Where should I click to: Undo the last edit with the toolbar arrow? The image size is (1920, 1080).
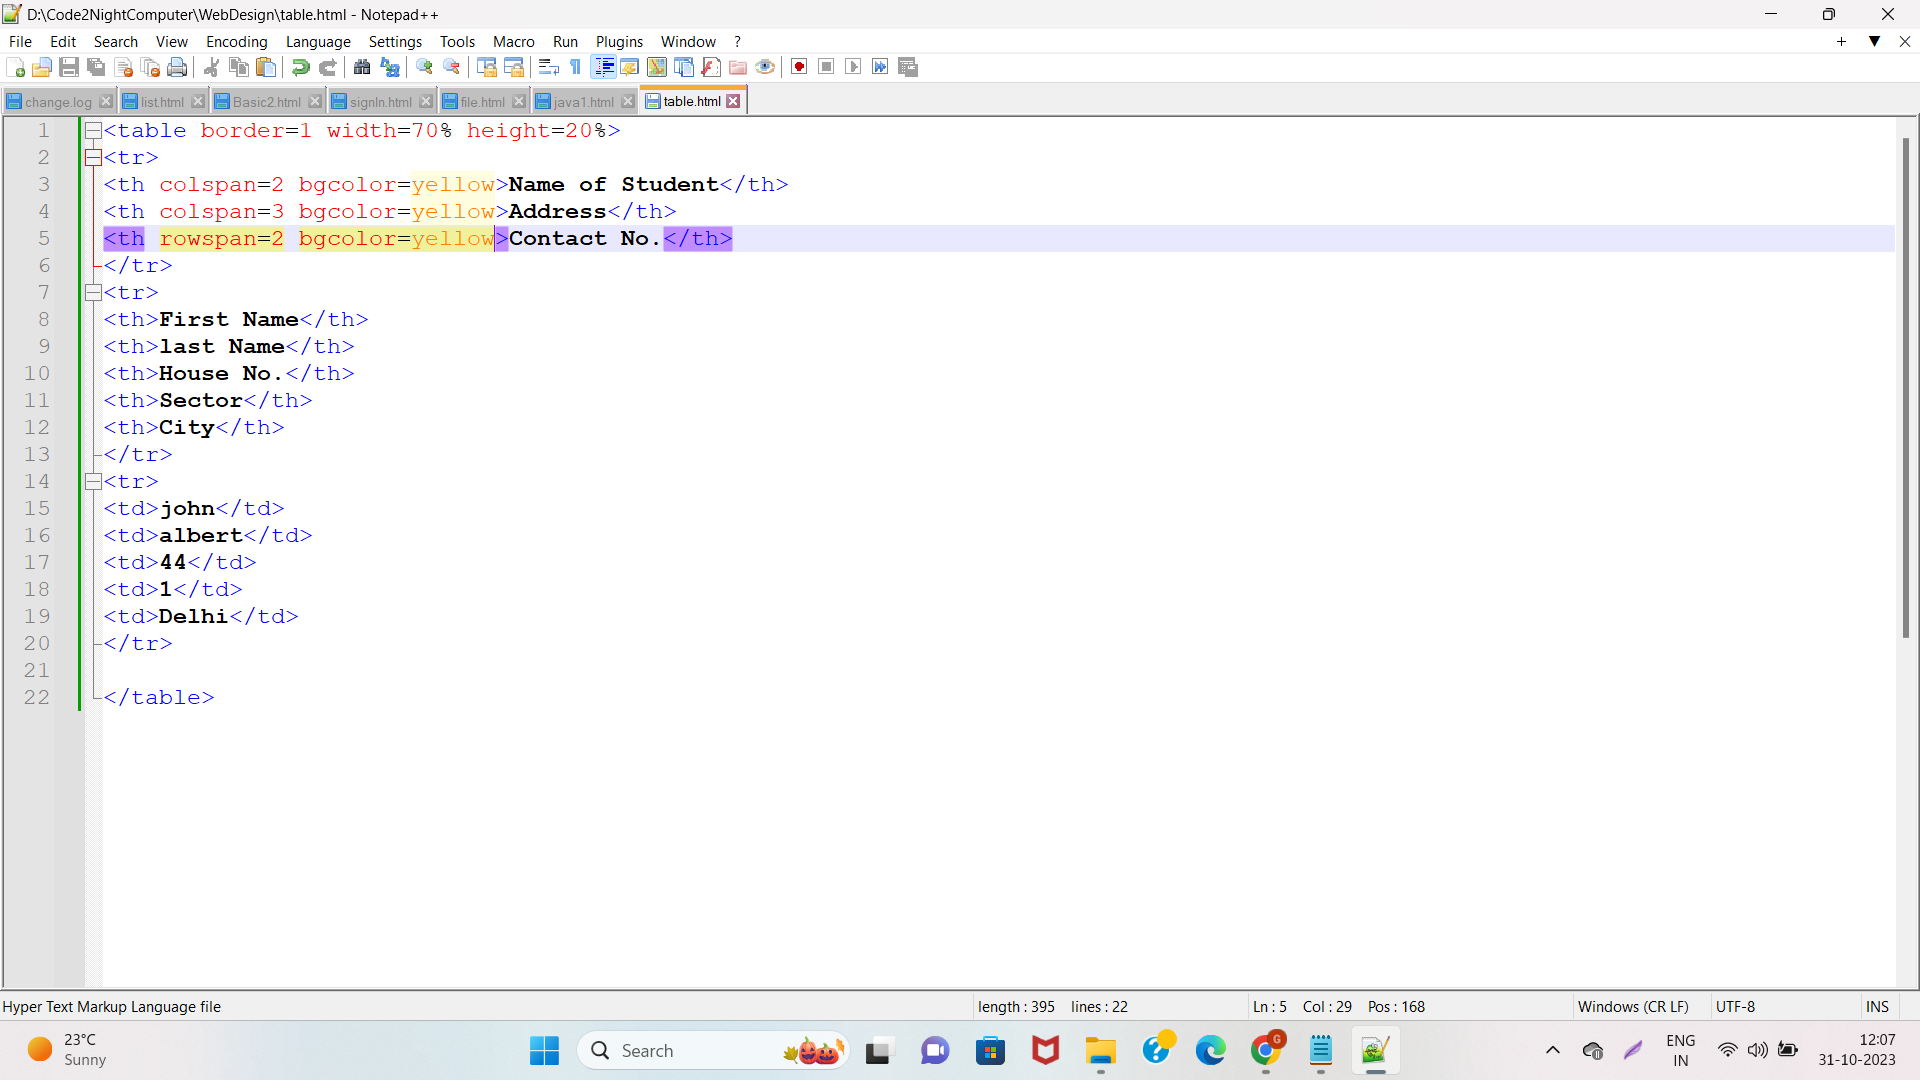[299, 67]
